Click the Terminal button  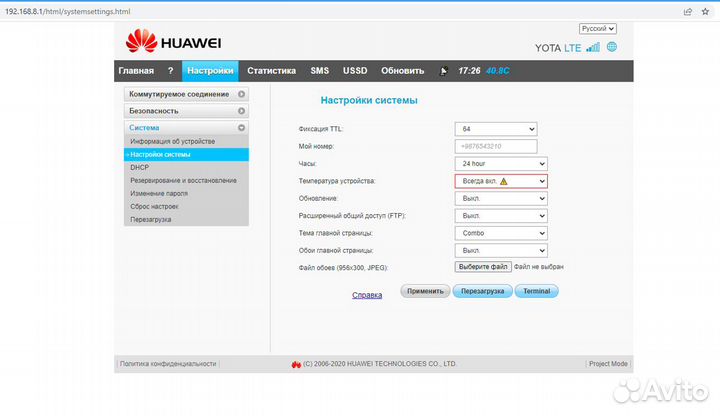coord(537,291)
